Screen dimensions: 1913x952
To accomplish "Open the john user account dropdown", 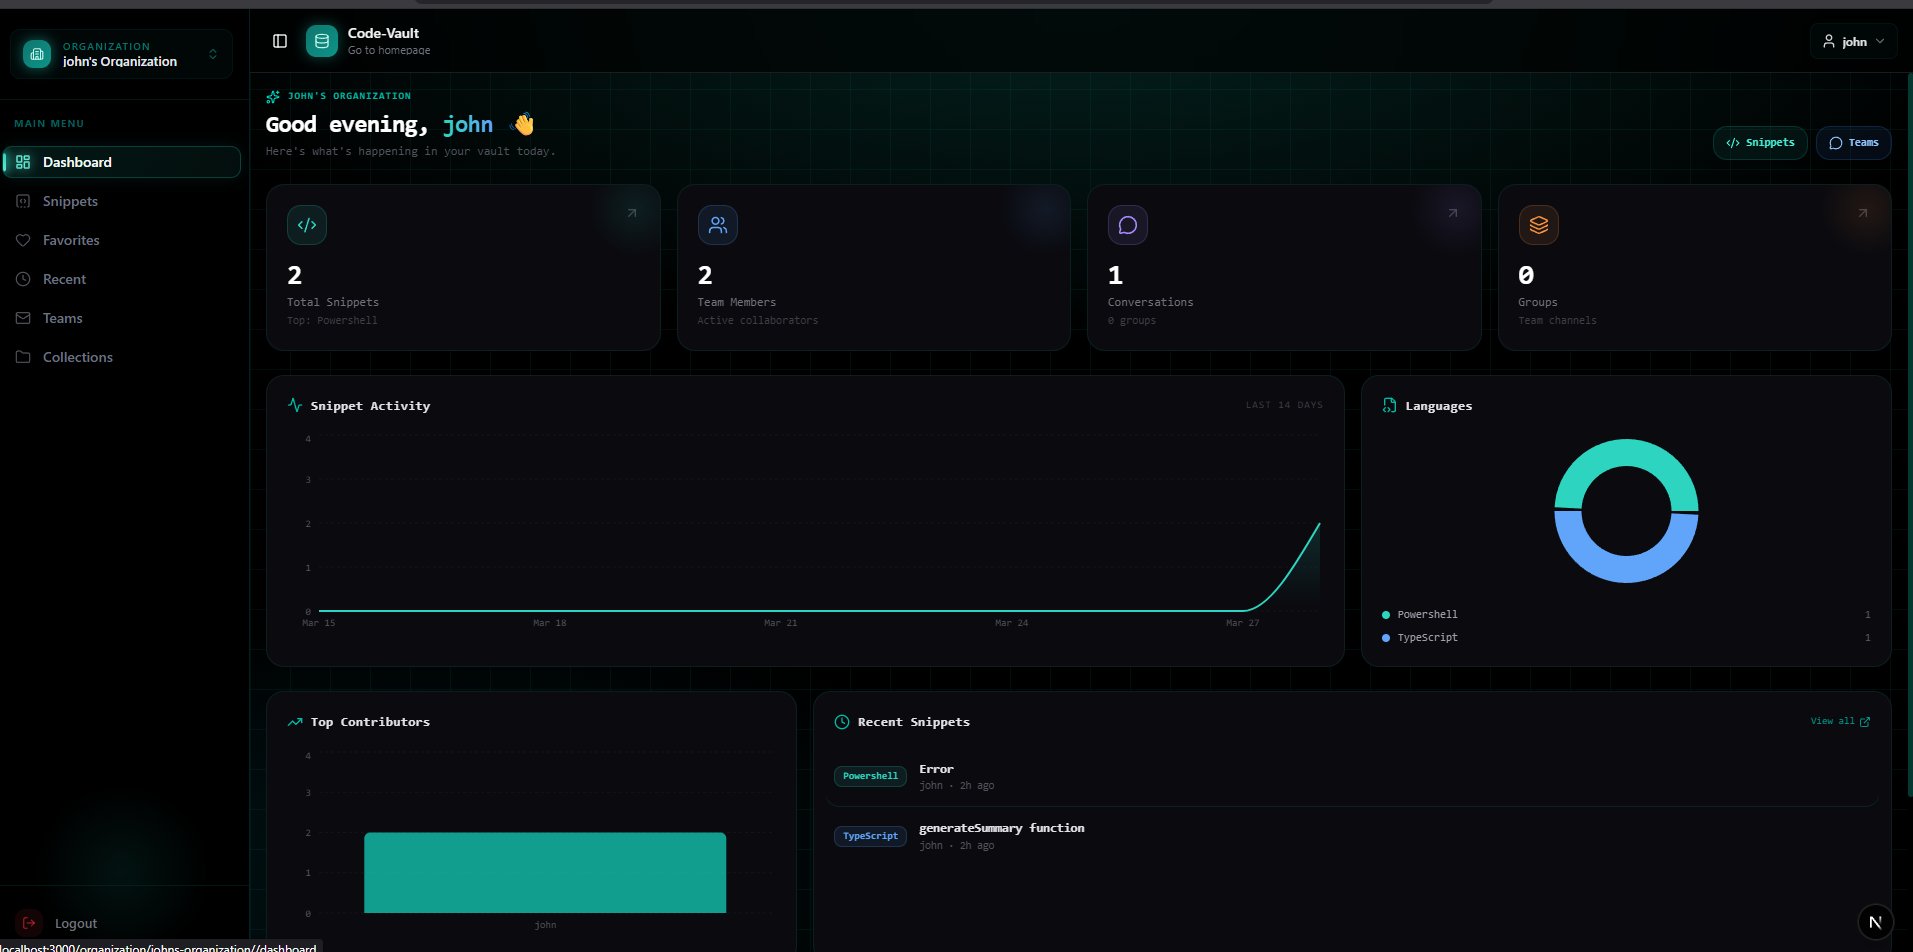I will 1853,41.
